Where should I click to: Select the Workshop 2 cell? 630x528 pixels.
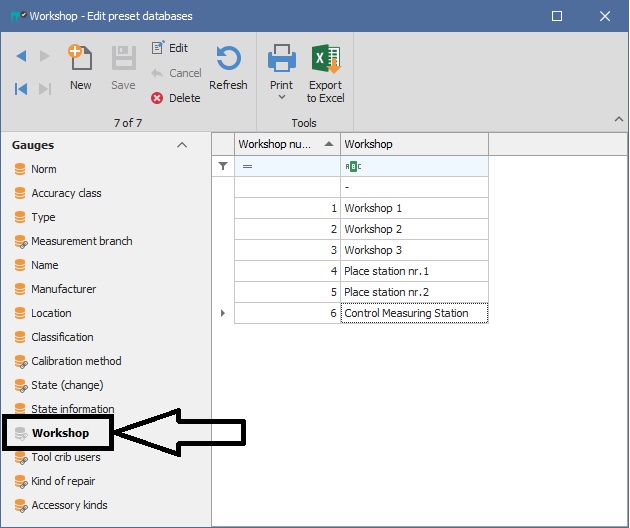pyautogui.click(x=414, y=229)
